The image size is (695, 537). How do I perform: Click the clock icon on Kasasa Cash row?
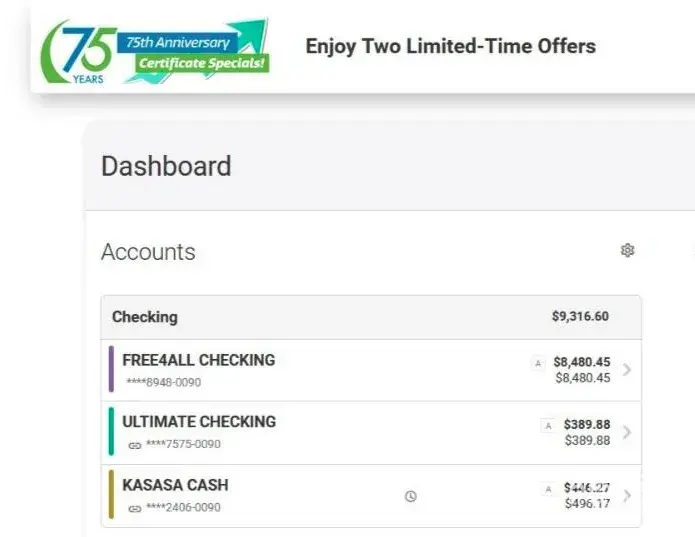[410, 496]
